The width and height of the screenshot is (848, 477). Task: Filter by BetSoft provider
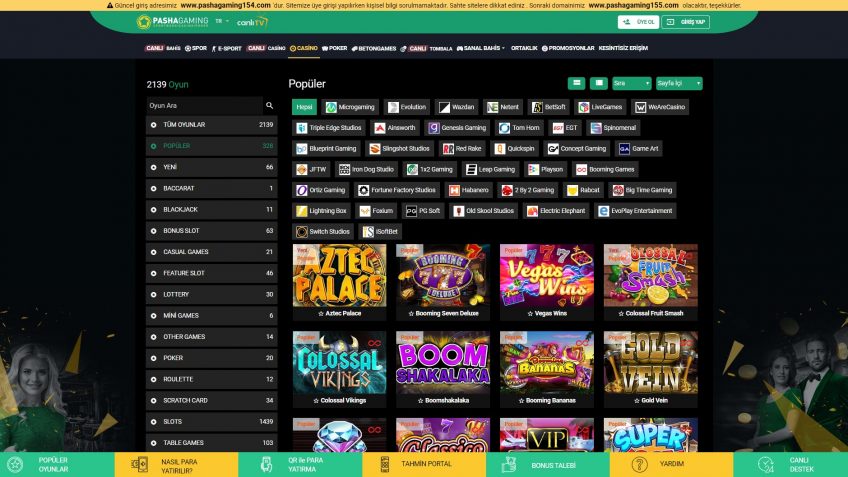coord(548,107)
